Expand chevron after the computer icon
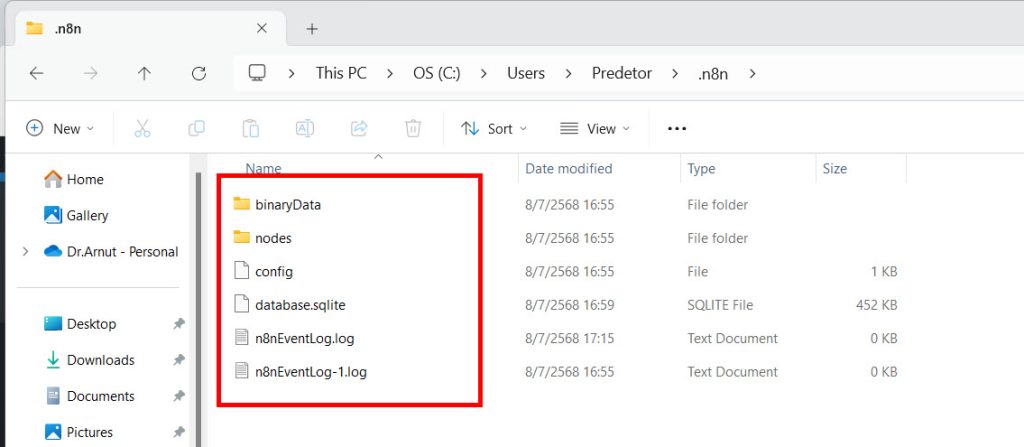The height and width of the screenshot is (447, 1024). tap(291, 73)
